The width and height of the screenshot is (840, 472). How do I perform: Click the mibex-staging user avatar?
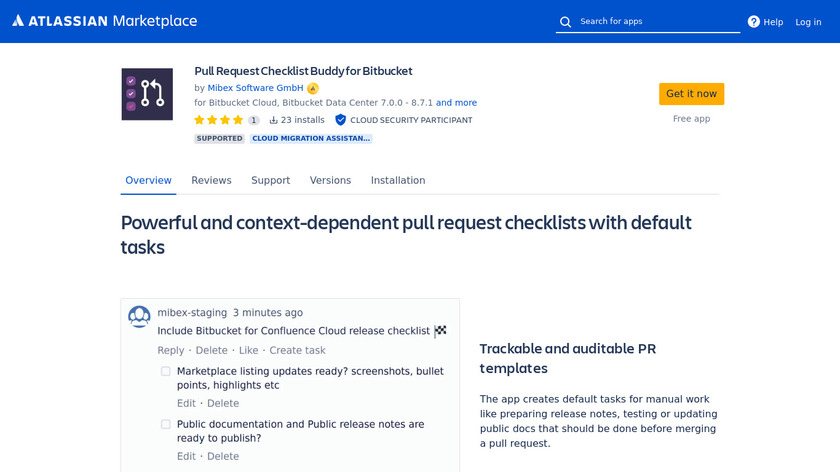coord(139,316)
